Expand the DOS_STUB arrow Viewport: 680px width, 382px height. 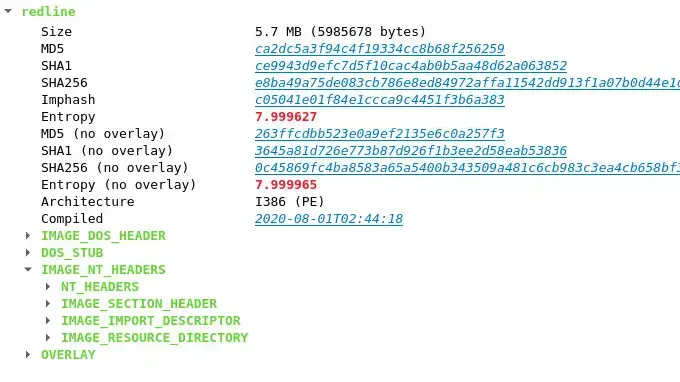(x=28, y=252)
